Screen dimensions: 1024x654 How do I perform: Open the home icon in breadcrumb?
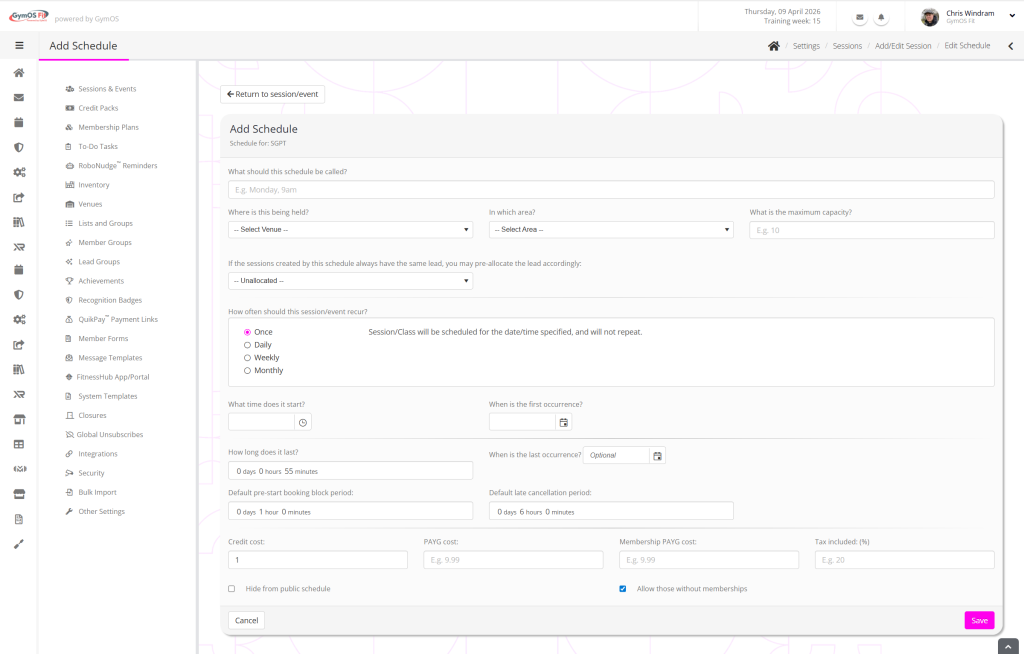(773, 46)
